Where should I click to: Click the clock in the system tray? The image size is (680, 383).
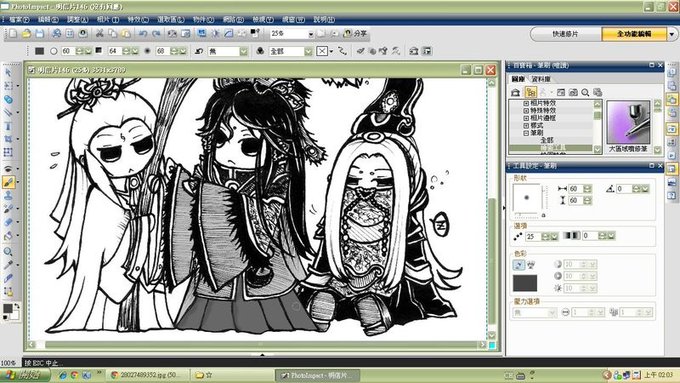tap(658, 375)
